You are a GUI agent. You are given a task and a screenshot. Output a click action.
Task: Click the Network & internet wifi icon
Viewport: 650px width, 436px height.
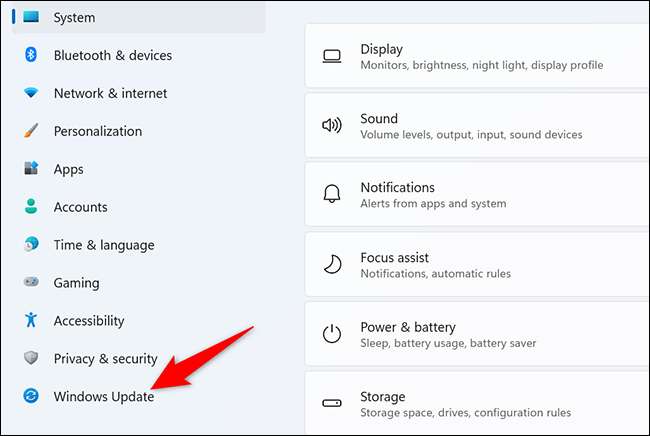coord(31,93)
